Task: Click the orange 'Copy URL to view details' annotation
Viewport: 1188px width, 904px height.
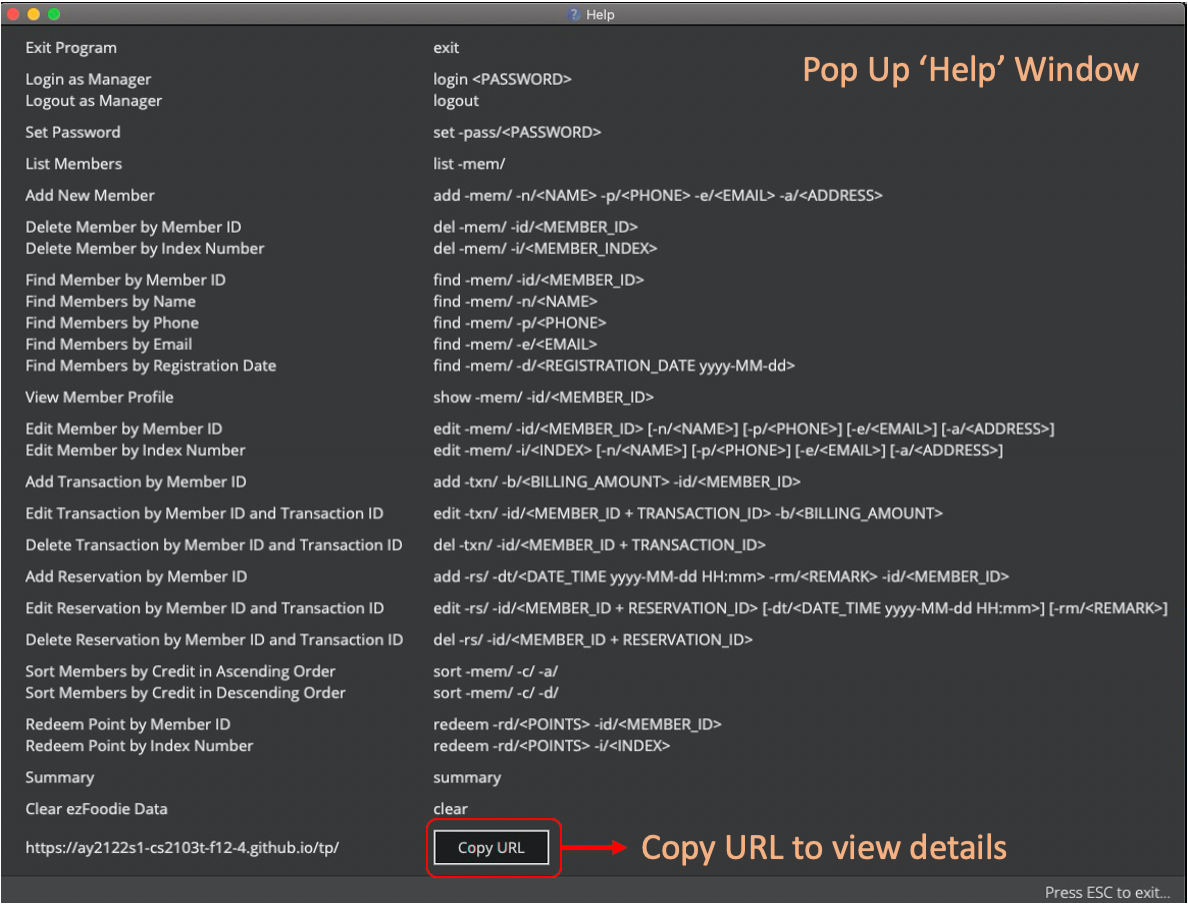Action: (823, 848)
